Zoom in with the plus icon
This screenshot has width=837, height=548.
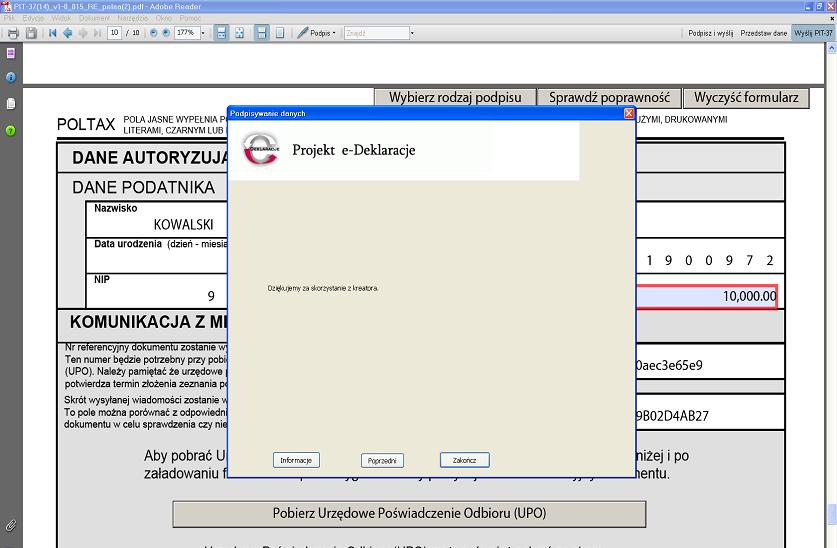pyautogui.click(x=166, y=33)
